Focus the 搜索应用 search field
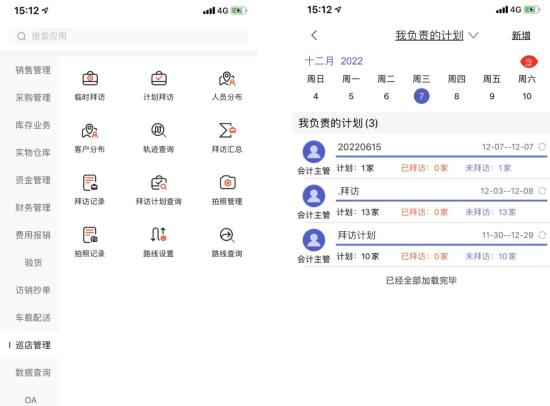 [x=128, y=36]
